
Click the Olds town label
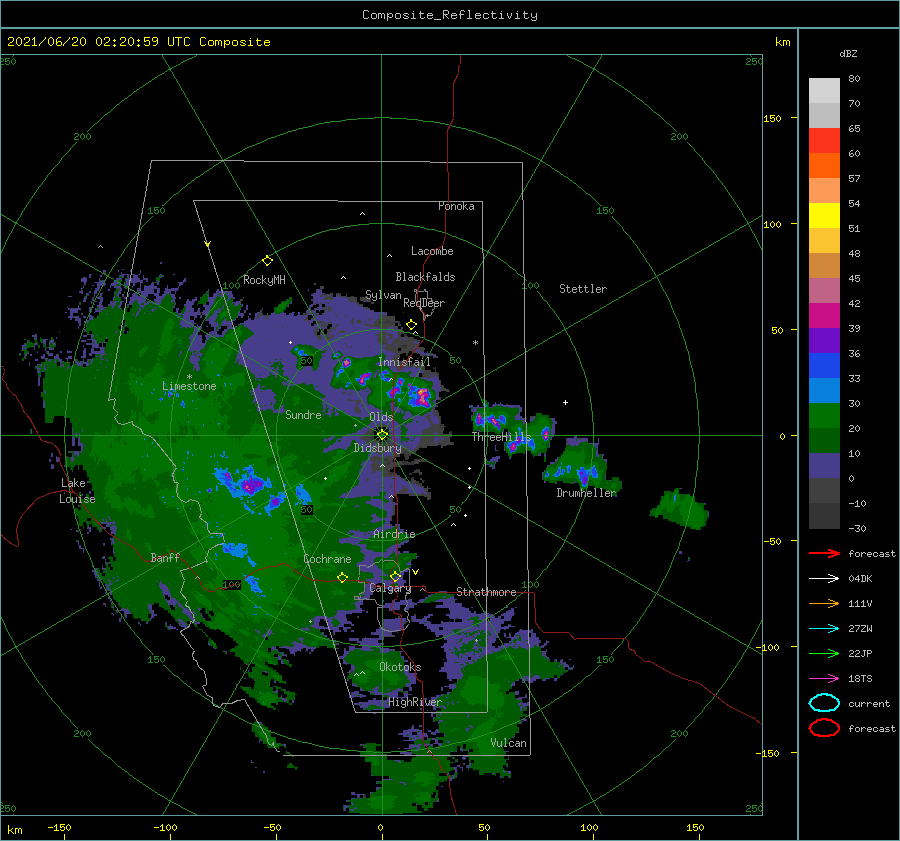tap(381, 416)
